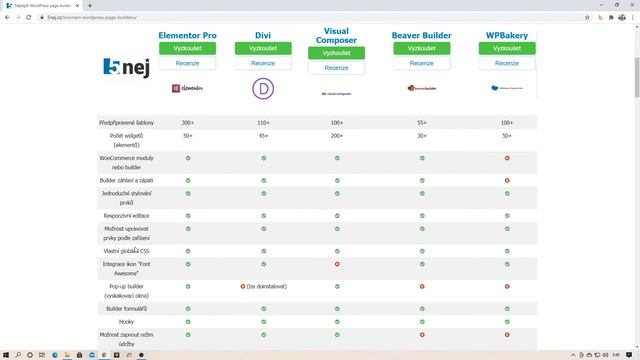Viewport: 640px width, 360px height.
Task: Click the WPBakery logo image
Action: (507, 88)
